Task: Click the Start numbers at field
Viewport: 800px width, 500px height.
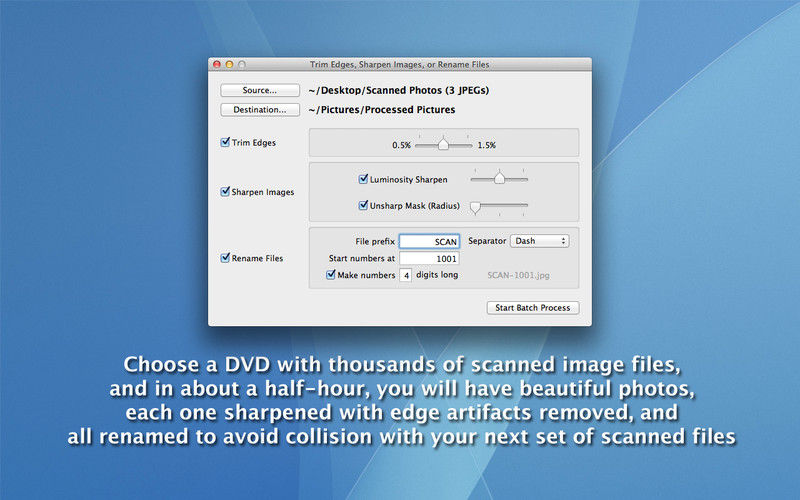Action: point(429,259)
